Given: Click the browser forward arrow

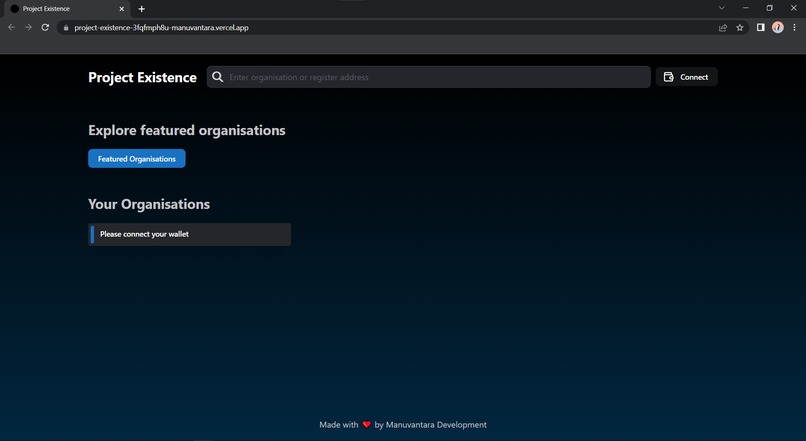Looking at the screenshot, I should (28, 27).
